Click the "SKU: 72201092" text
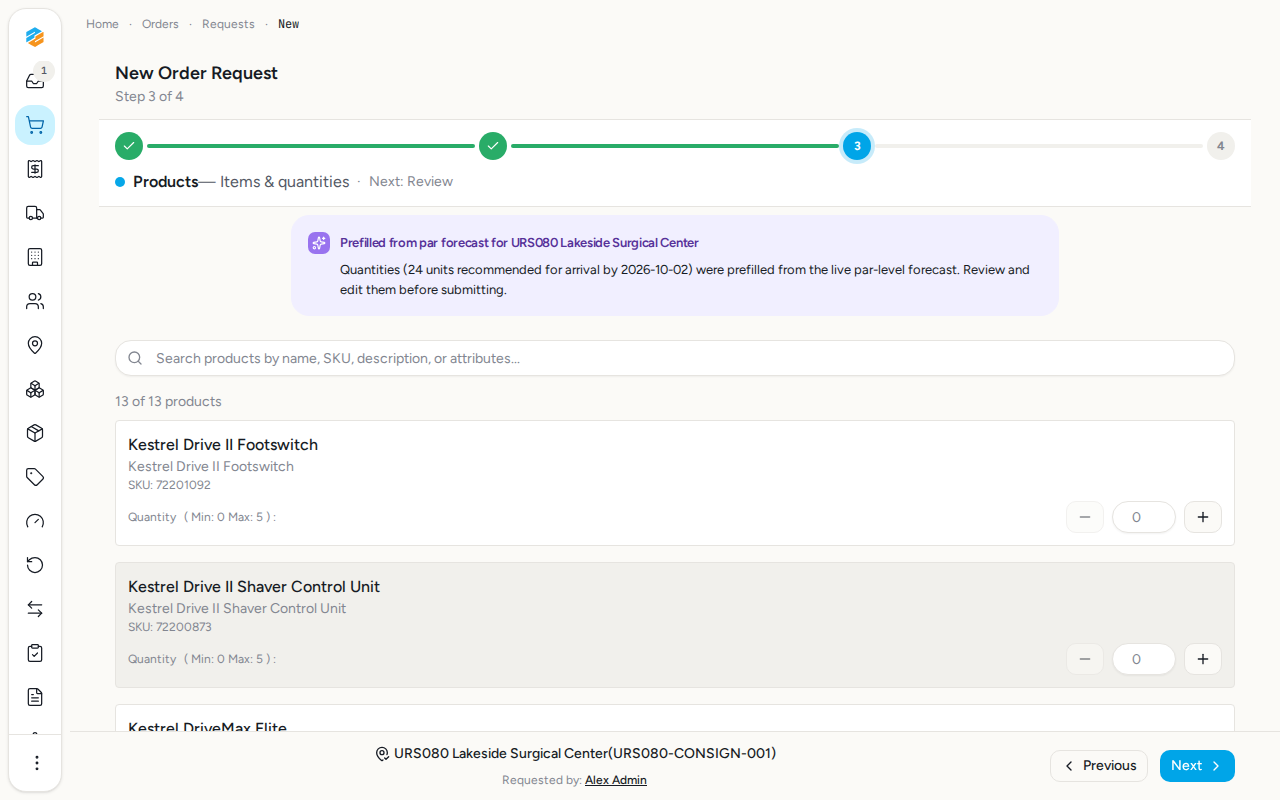The width and height of the screenshot is (1280, 800). click(169, 485)
